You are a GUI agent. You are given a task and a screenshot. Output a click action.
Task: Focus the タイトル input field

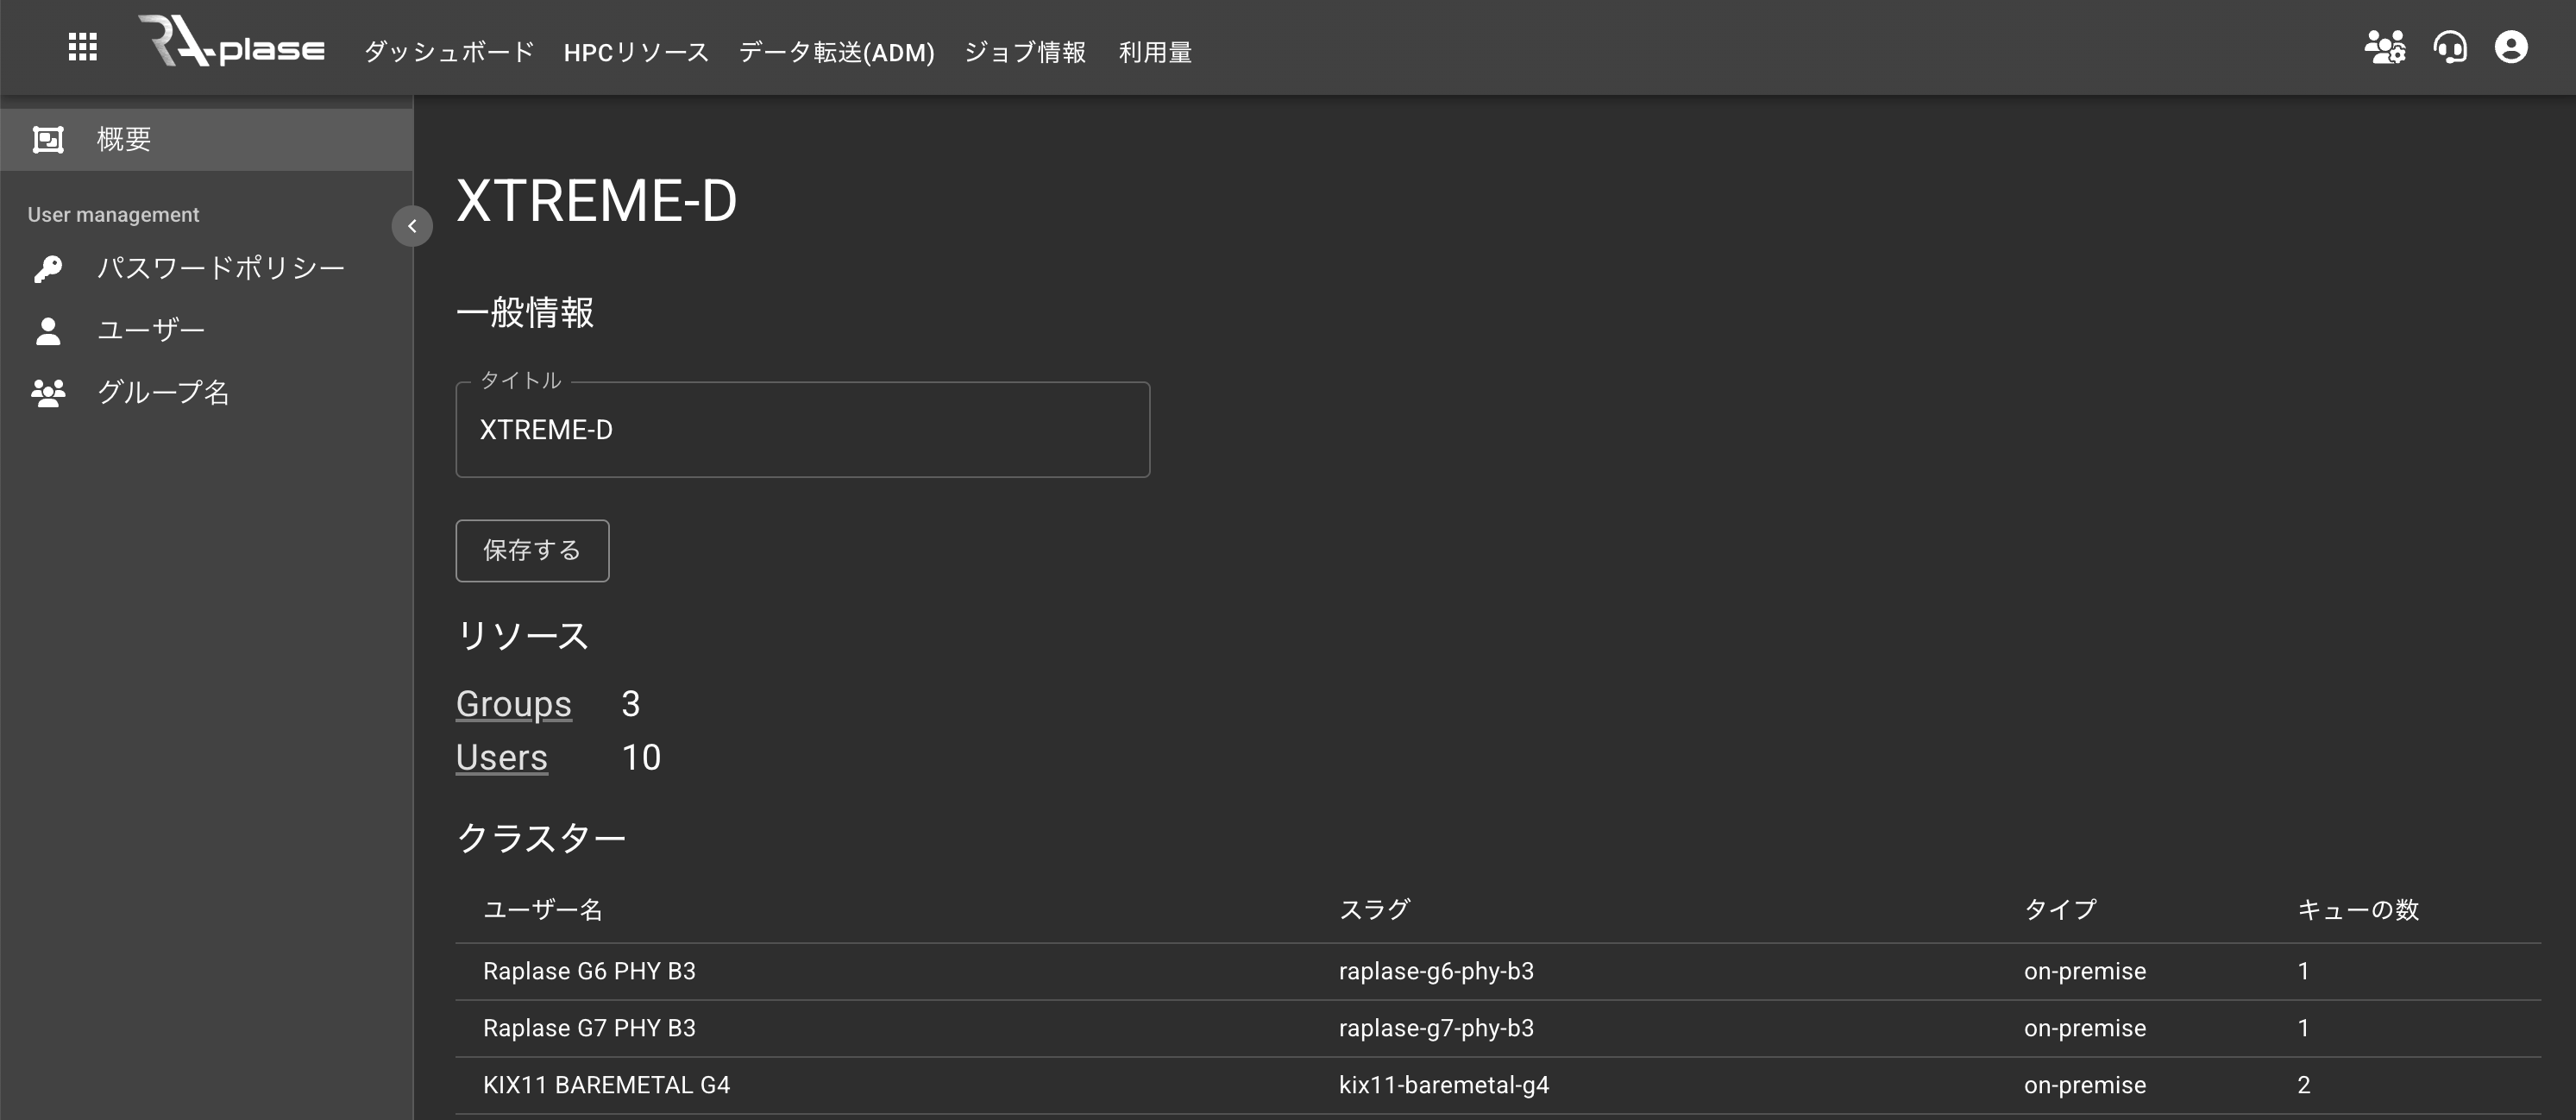pyautogui.click(x=803, y=430)
